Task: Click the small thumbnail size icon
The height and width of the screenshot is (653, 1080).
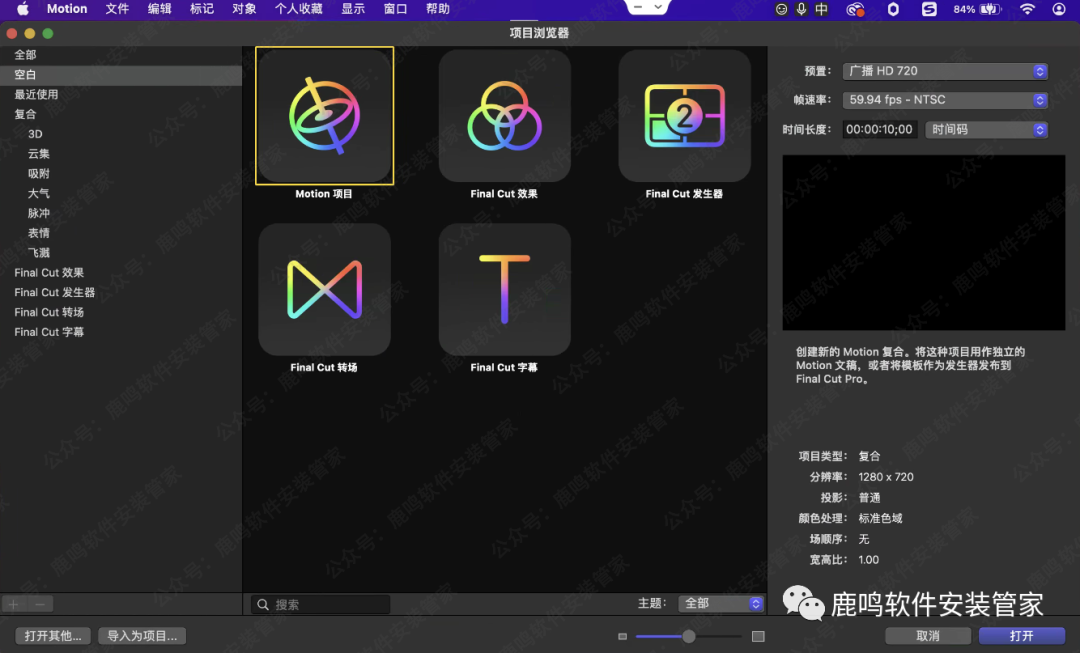Action: pos(622,635)
